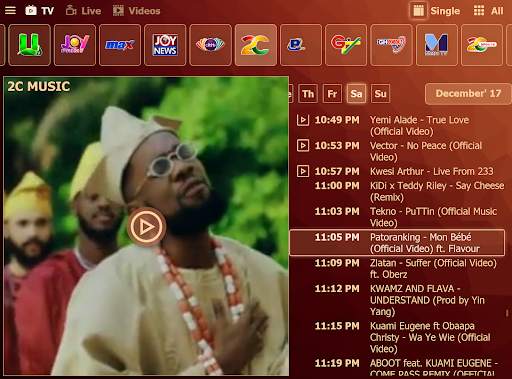Select the Joy Prime channel logo
The image size is (512, 379).
pyautogui.click(x=75, y=45)
